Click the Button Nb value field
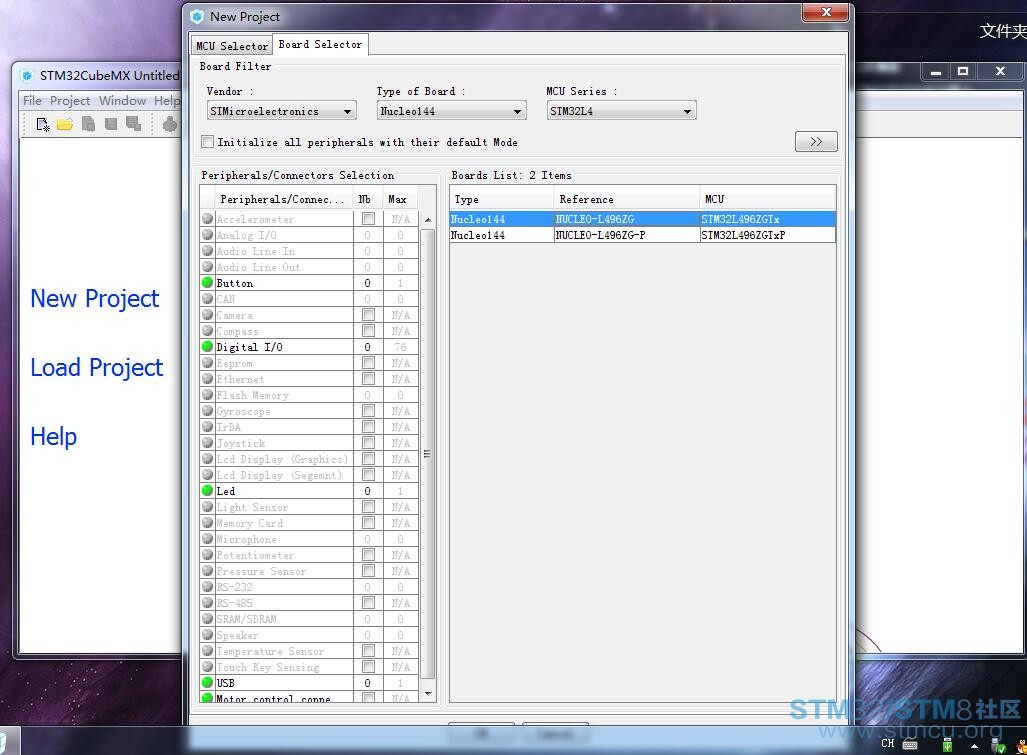Screen dimensions: 1027x755 pos(367,283)
